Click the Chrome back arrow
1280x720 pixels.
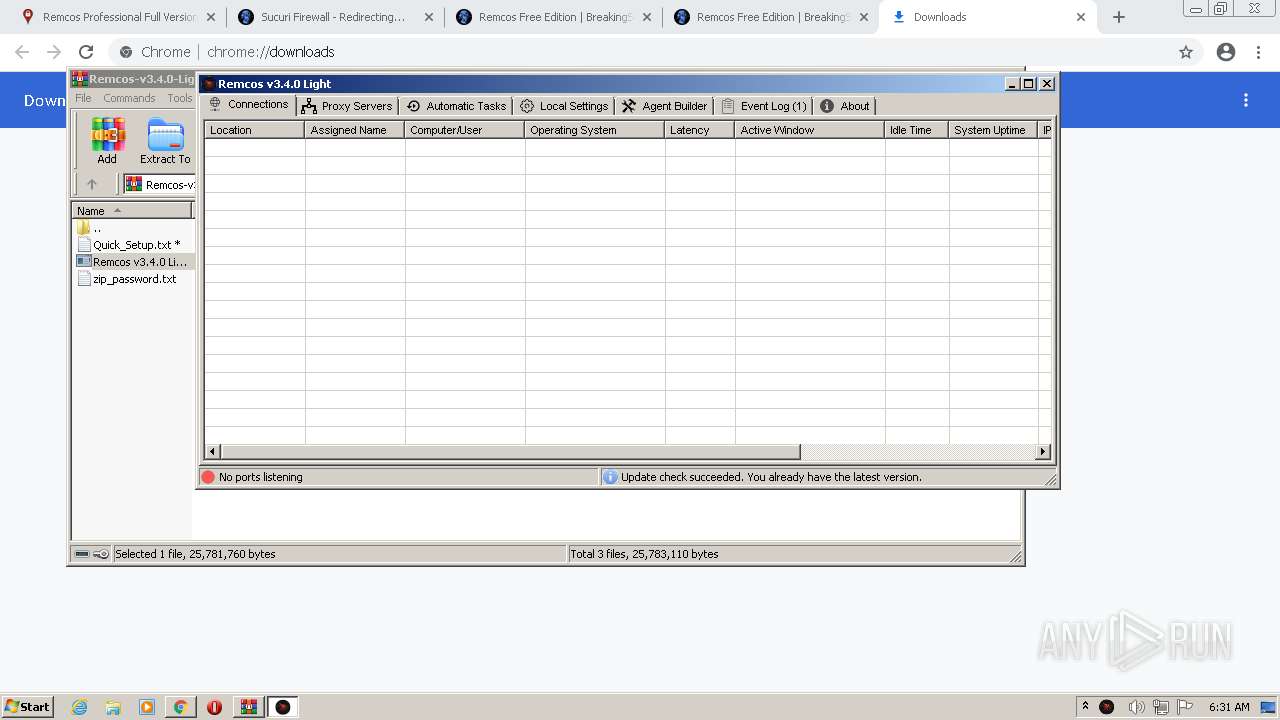22,52
